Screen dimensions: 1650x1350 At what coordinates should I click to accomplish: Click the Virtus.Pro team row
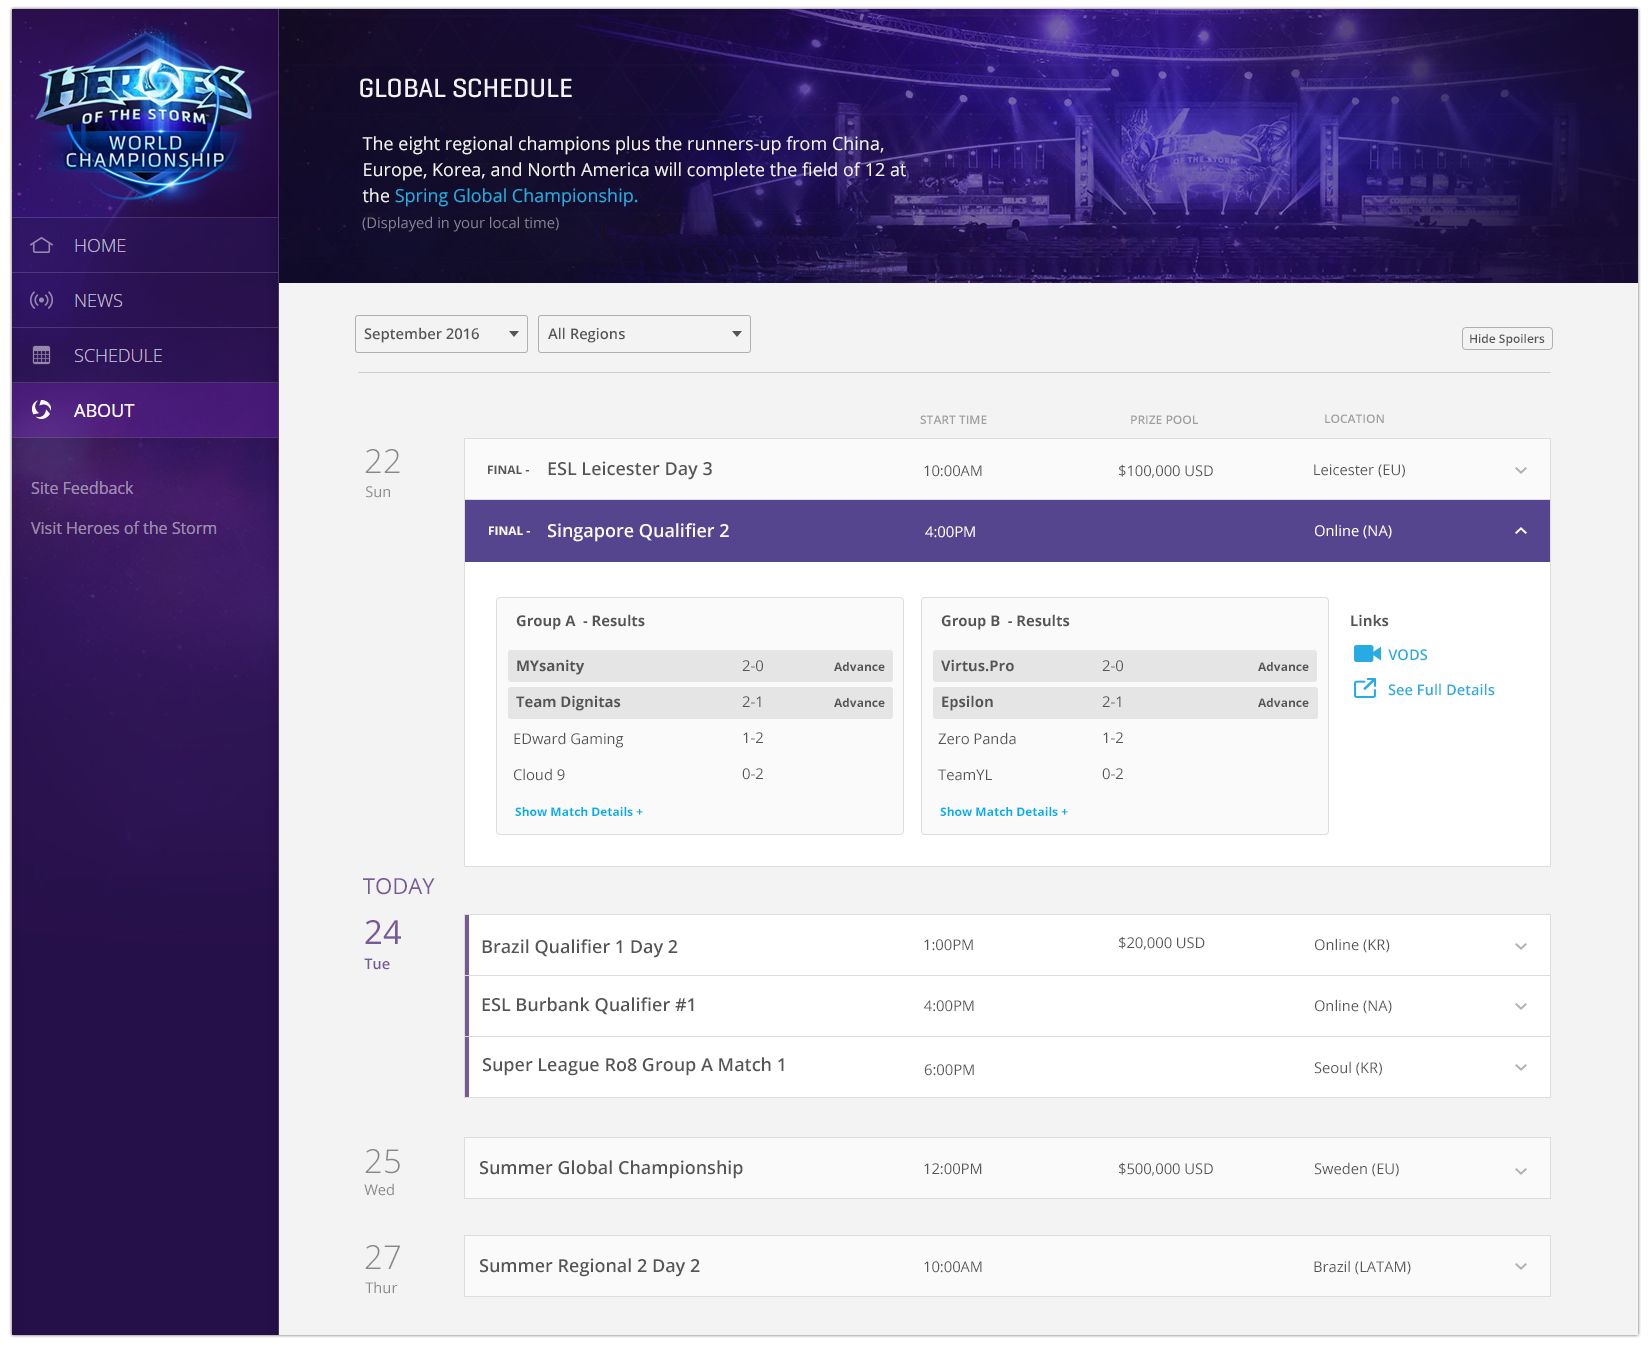(1125, 666)
